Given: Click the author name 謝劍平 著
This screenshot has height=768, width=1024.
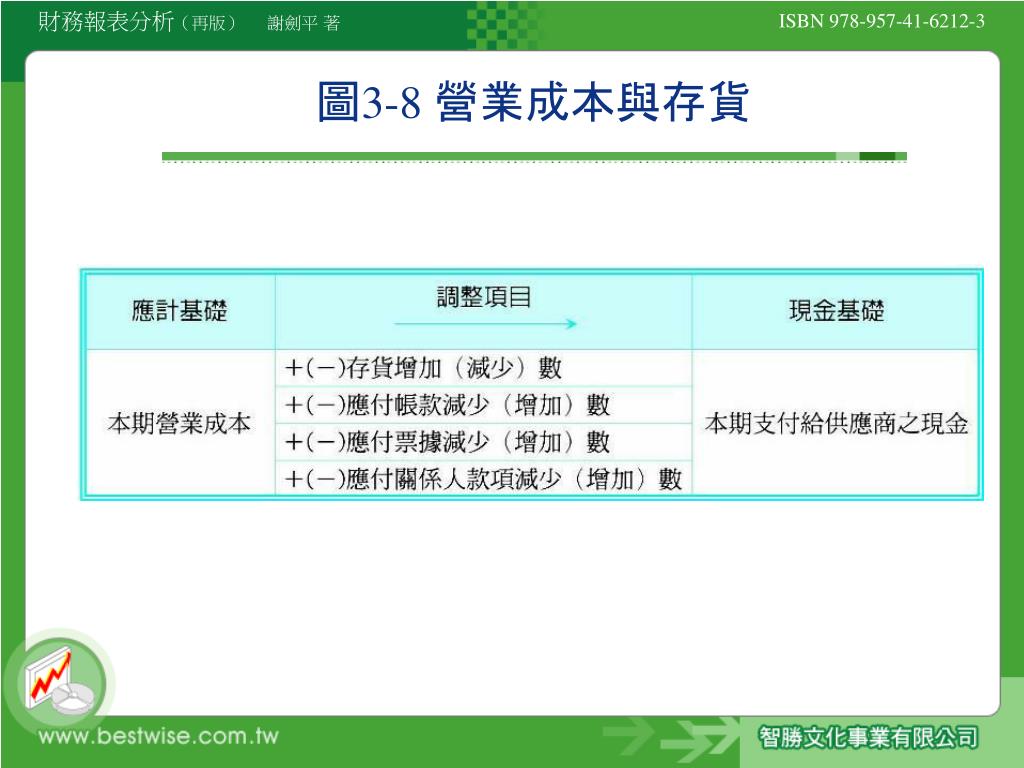Looking at the screenshot, I should pyautogui.click(x=304, y=24).
